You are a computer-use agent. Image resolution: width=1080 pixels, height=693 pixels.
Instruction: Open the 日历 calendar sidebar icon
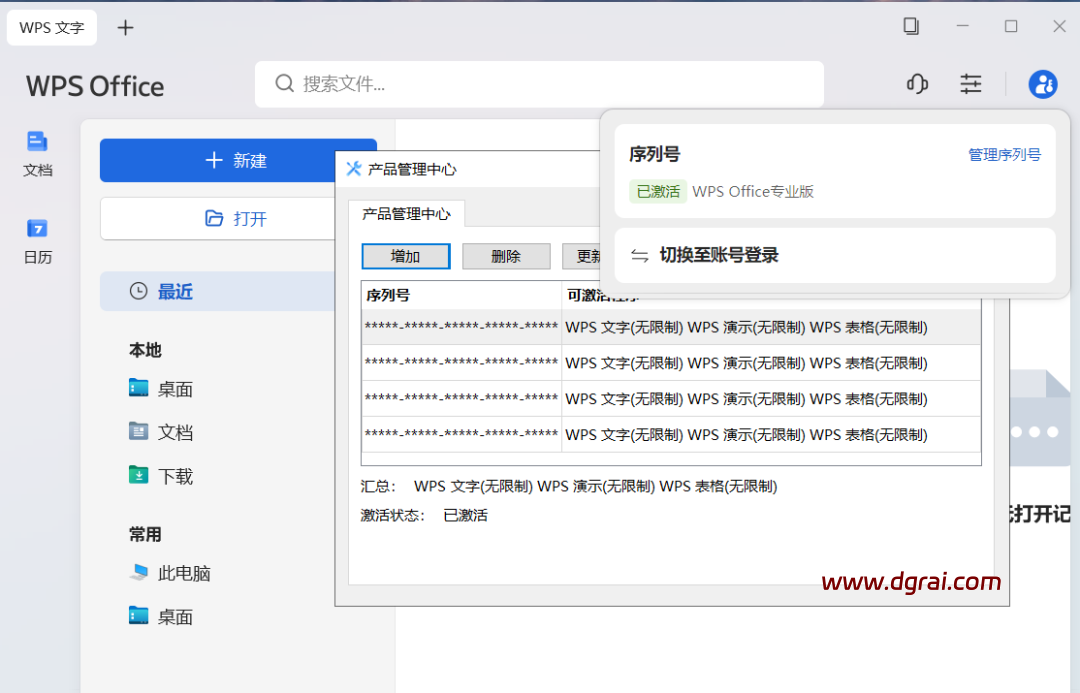38,240
